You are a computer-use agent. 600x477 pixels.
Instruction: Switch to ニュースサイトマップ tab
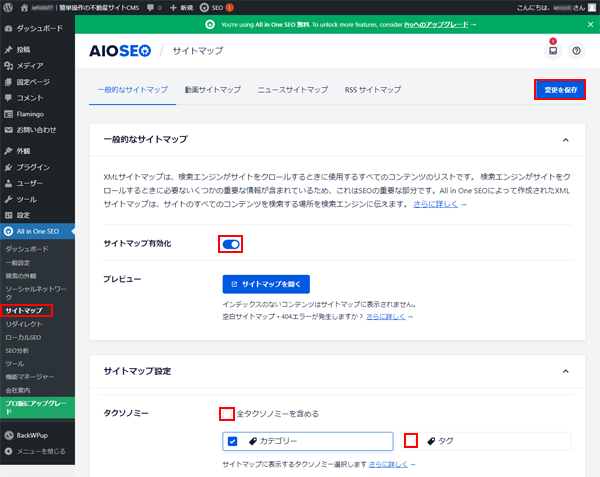(293, 90)
